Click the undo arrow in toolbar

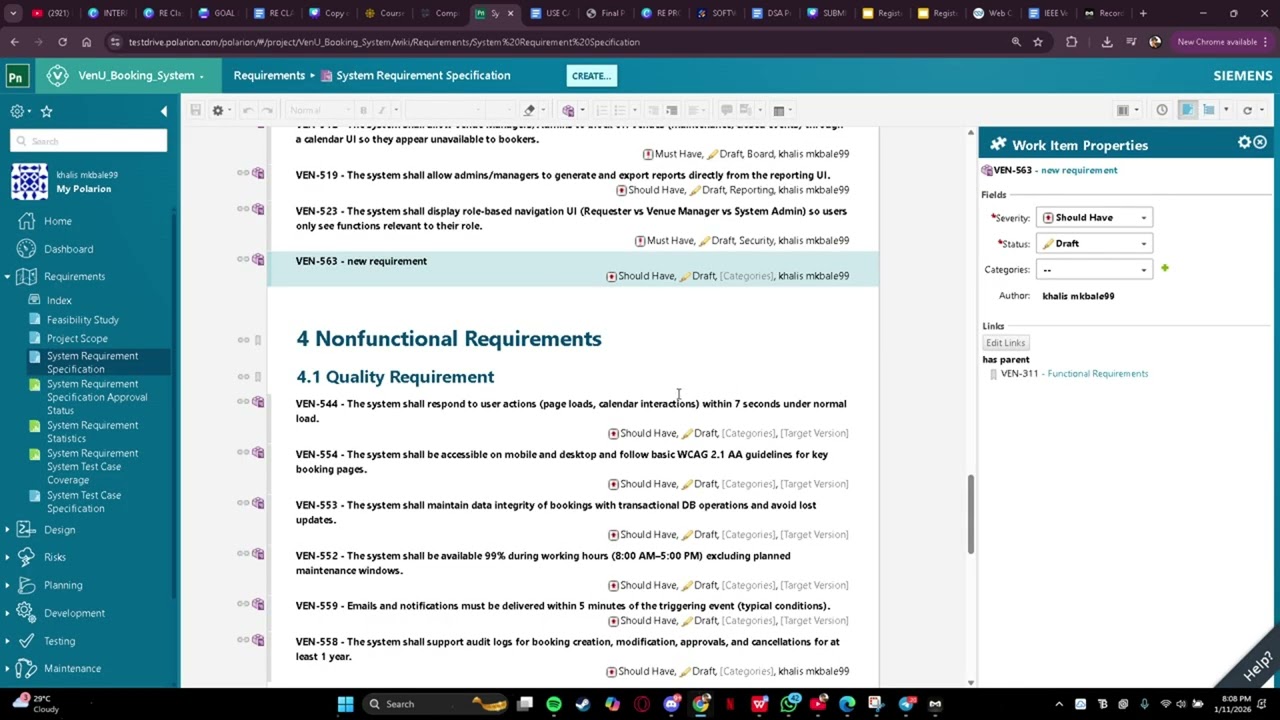(247, 110)
